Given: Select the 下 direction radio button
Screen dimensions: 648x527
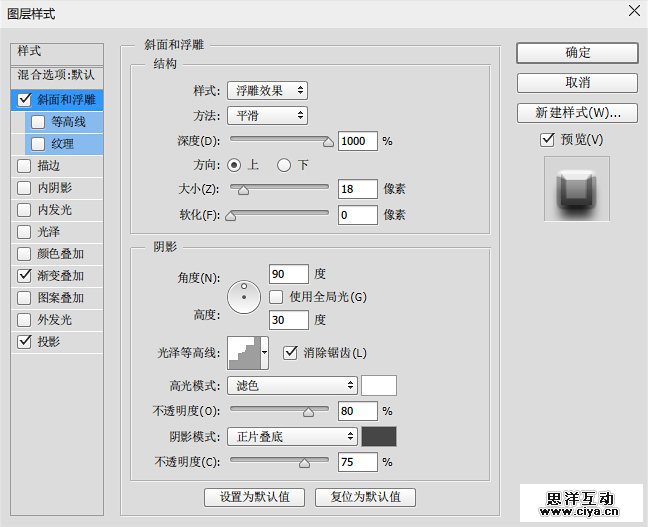Looking at the screenshot, I should pos(284,165).
